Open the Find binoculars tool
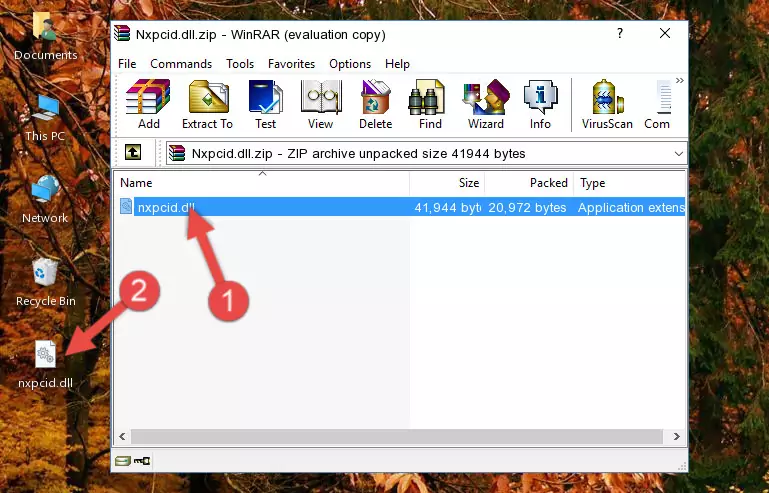Viewport: 769px width, 493px height. (x=430, y=104)
